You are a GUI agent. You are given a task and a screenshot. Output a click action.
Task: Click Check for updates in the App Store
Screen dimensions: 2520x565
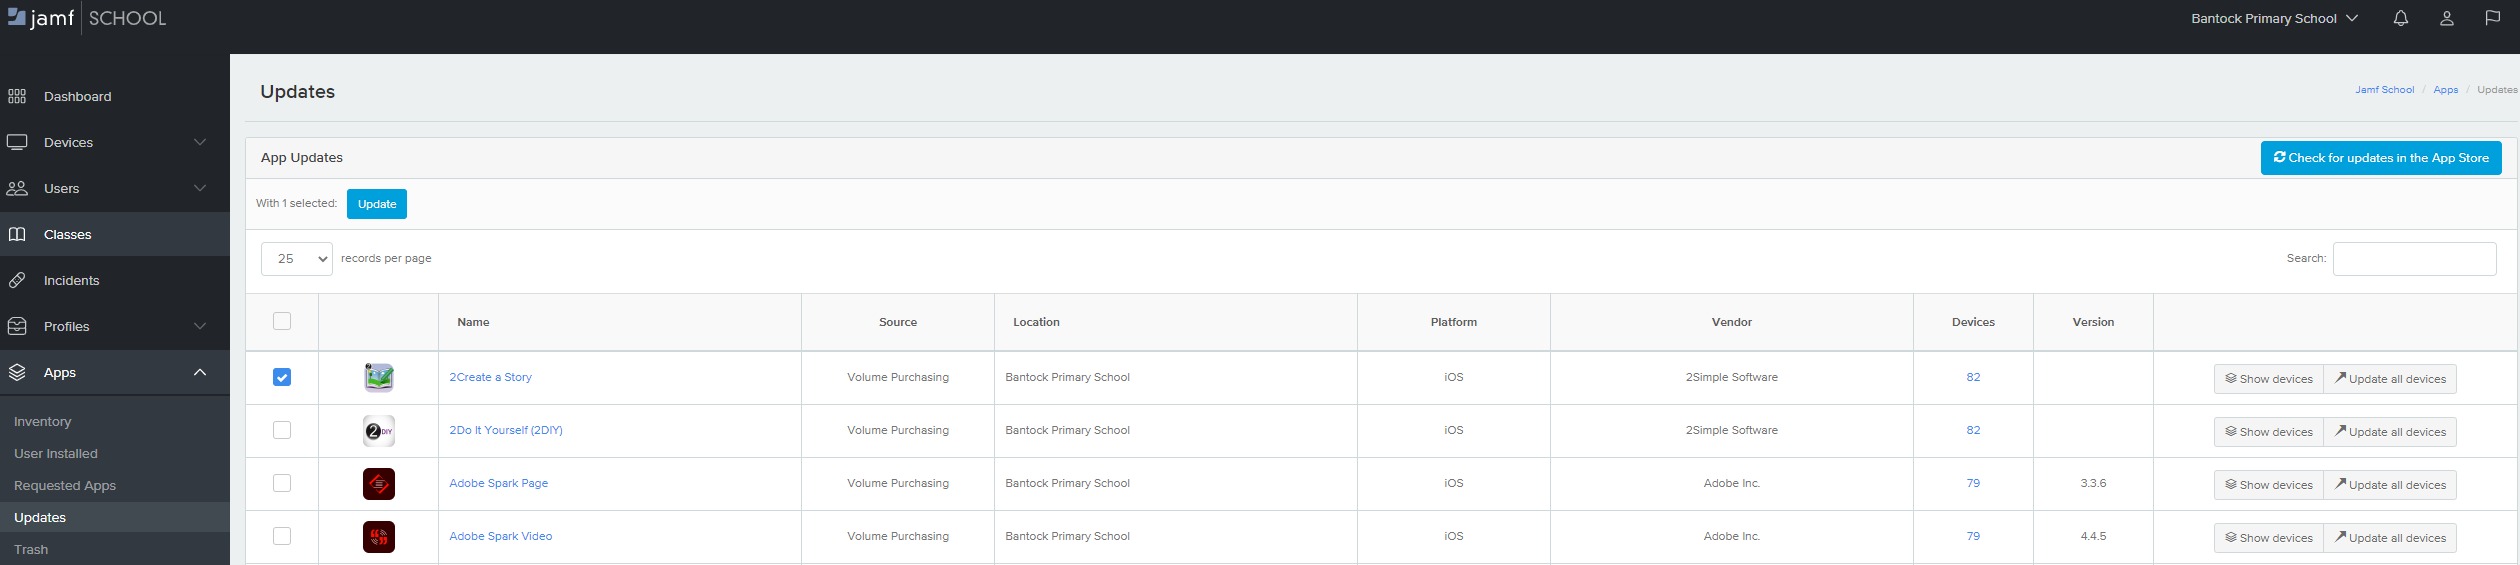pyautogui.click(x=2381, y=158)
